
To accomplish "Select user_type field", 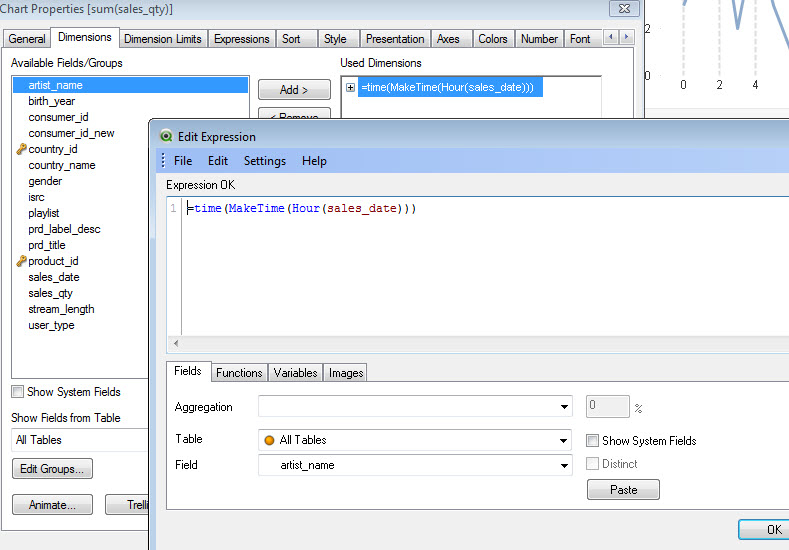I will [x=51, y=325].
